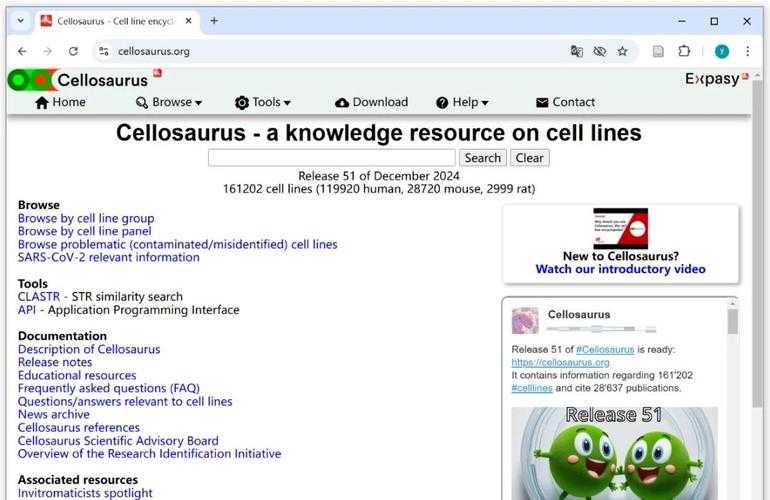Click the browser forward arrow
Image resolution: width=770 pixels, height=500 pixels.
[x=48, y=51]
